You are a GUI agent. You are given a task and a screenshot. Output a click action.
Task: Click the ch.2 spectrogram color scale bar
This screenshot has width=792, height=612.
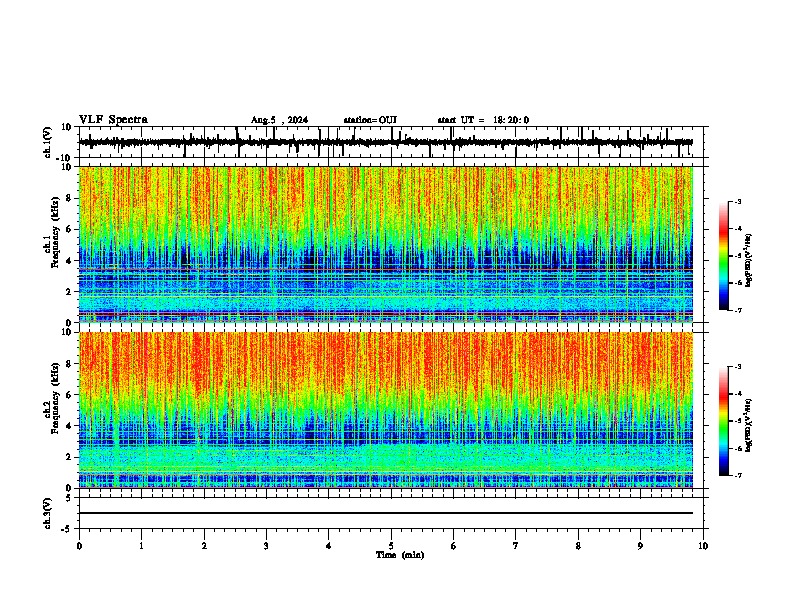(724, 421)
